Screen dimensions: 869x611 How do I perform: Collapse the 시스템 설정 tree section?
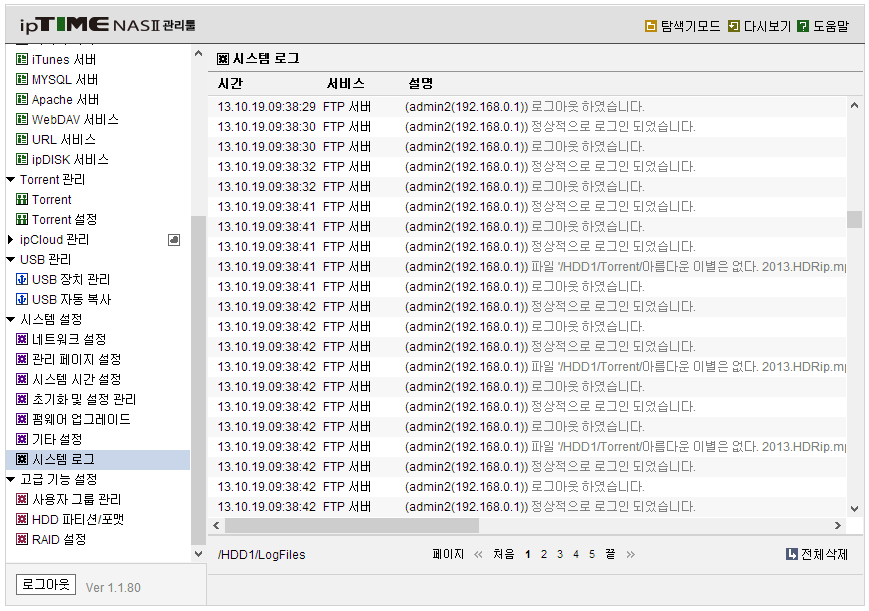click(x=11, y=319)
